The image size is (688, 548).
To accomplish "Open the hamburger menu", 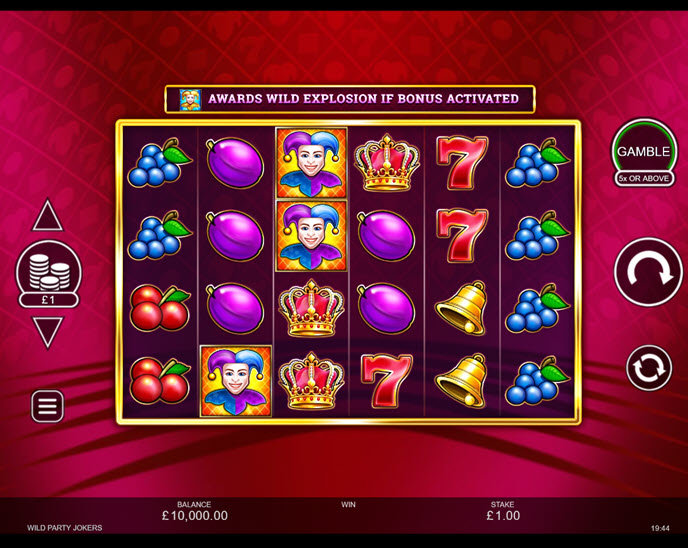I will click(47, 406).
